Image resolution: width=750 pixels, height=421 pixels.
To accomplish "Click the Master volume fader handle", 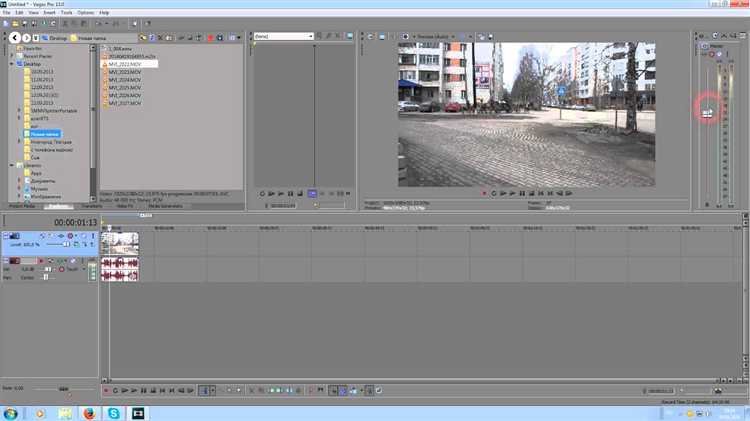I will point(707,112).
